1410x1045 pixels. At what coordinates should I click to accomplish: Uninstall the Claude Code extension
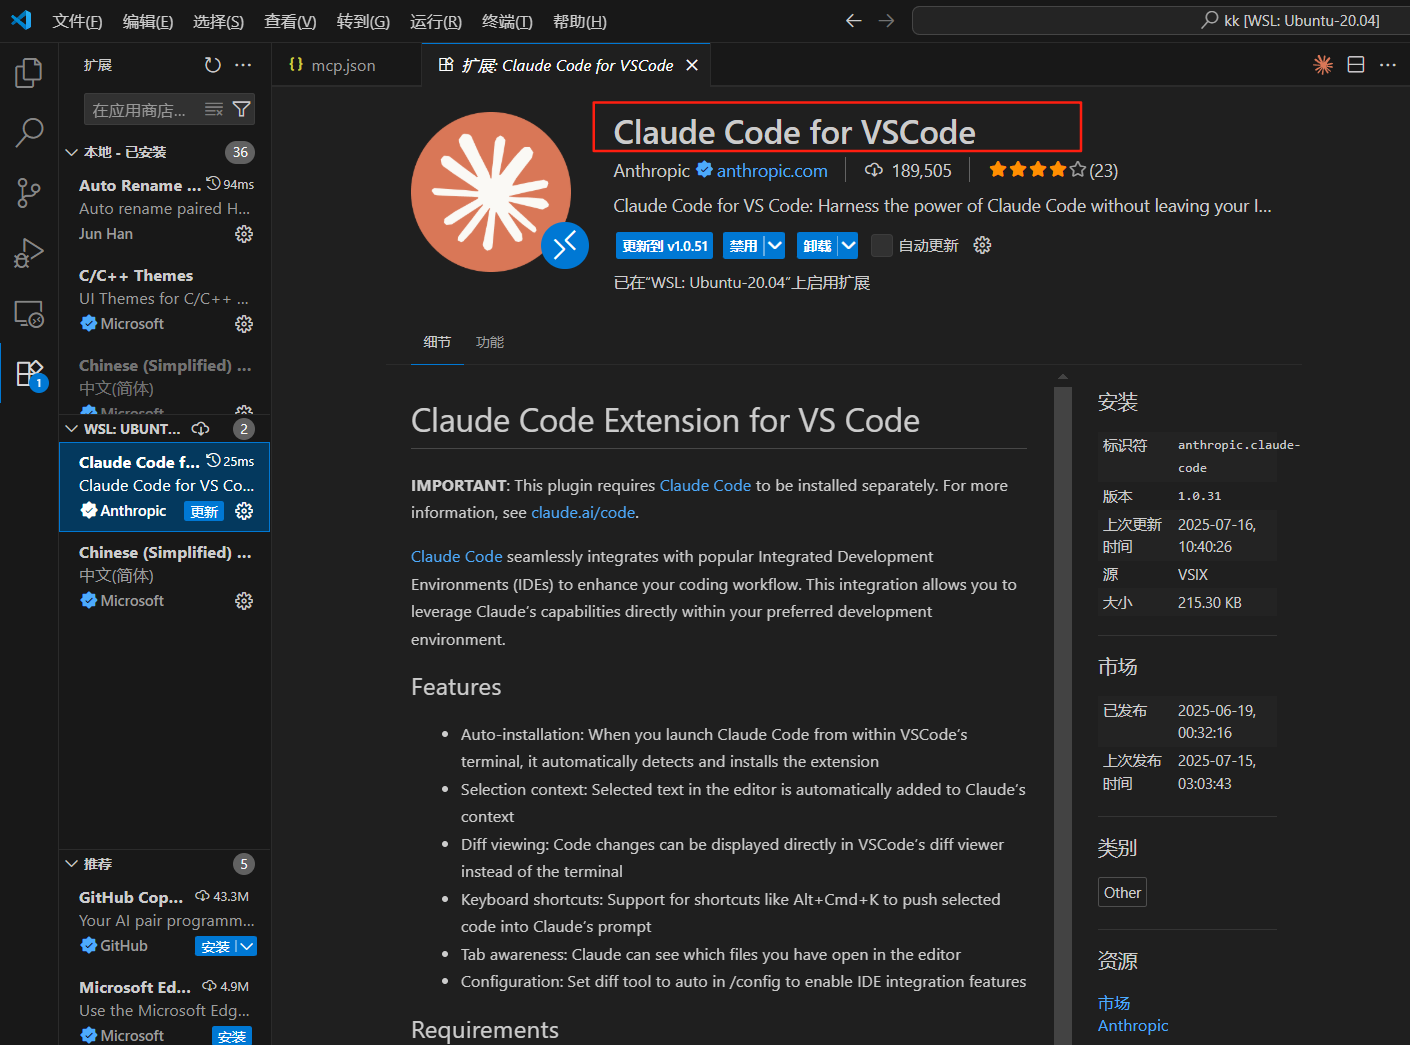(817, 245)
